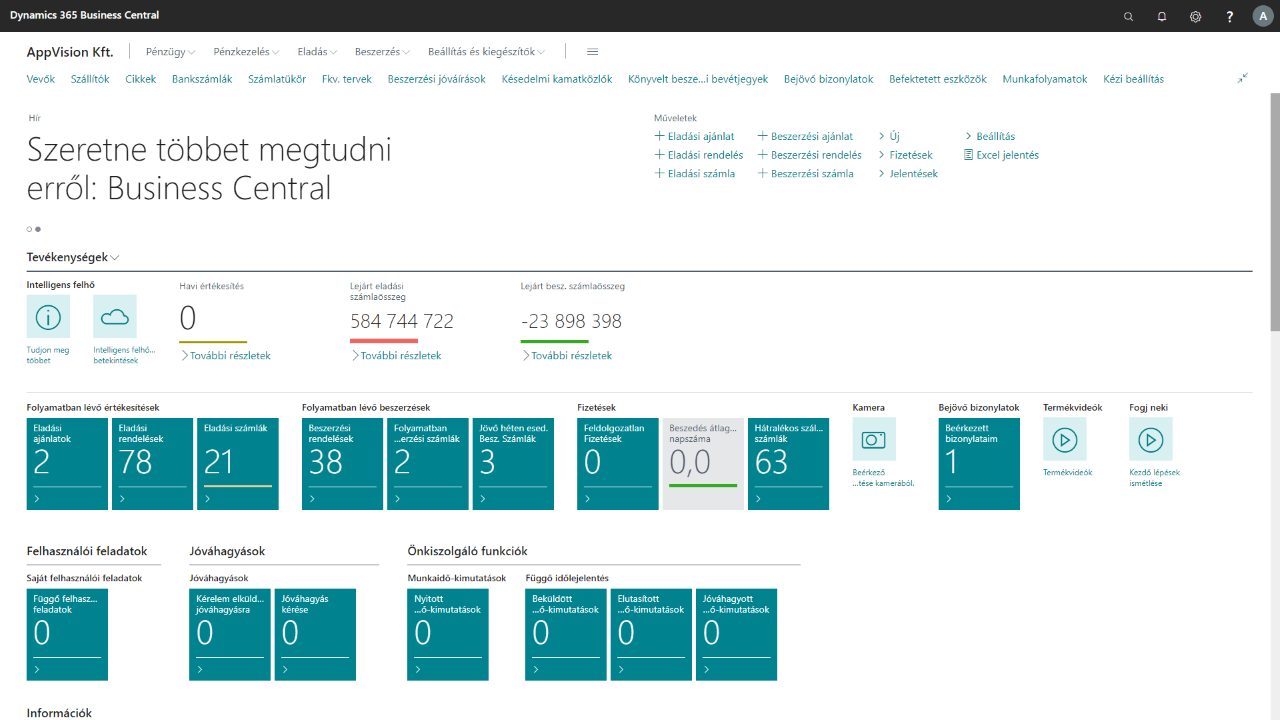
Task: Create new Beszerzési rendelés action
Action: [x=809, y=155]
